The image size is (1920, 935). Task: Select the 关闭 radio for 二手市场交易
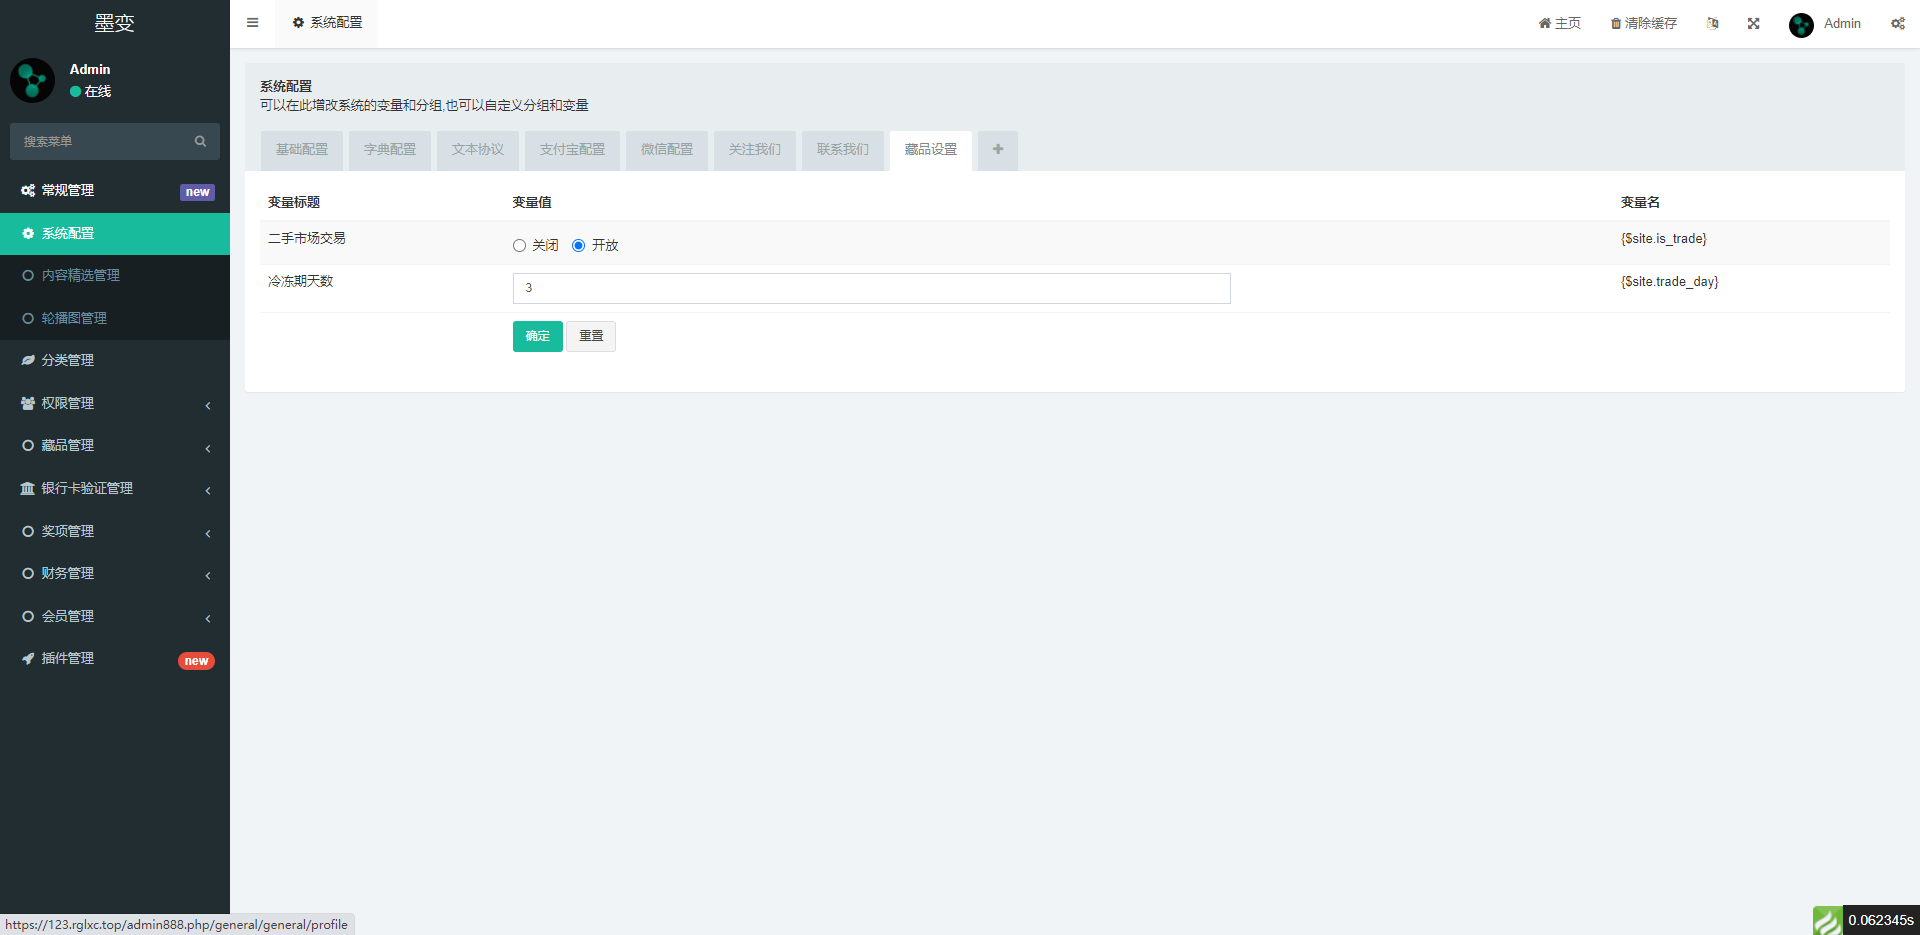(519, 246)
